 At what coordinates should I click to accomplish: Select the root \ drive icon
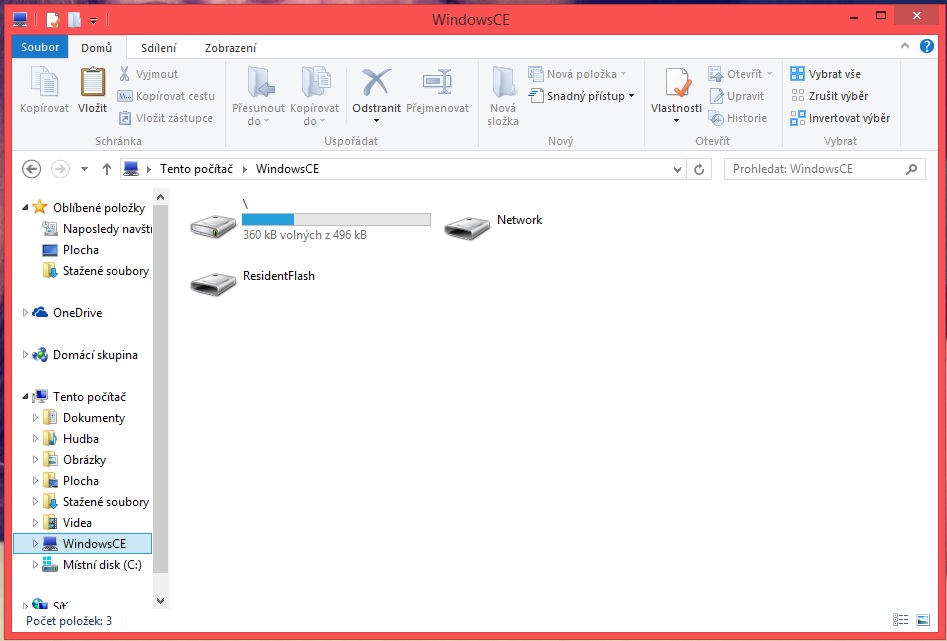pos(213,226)
